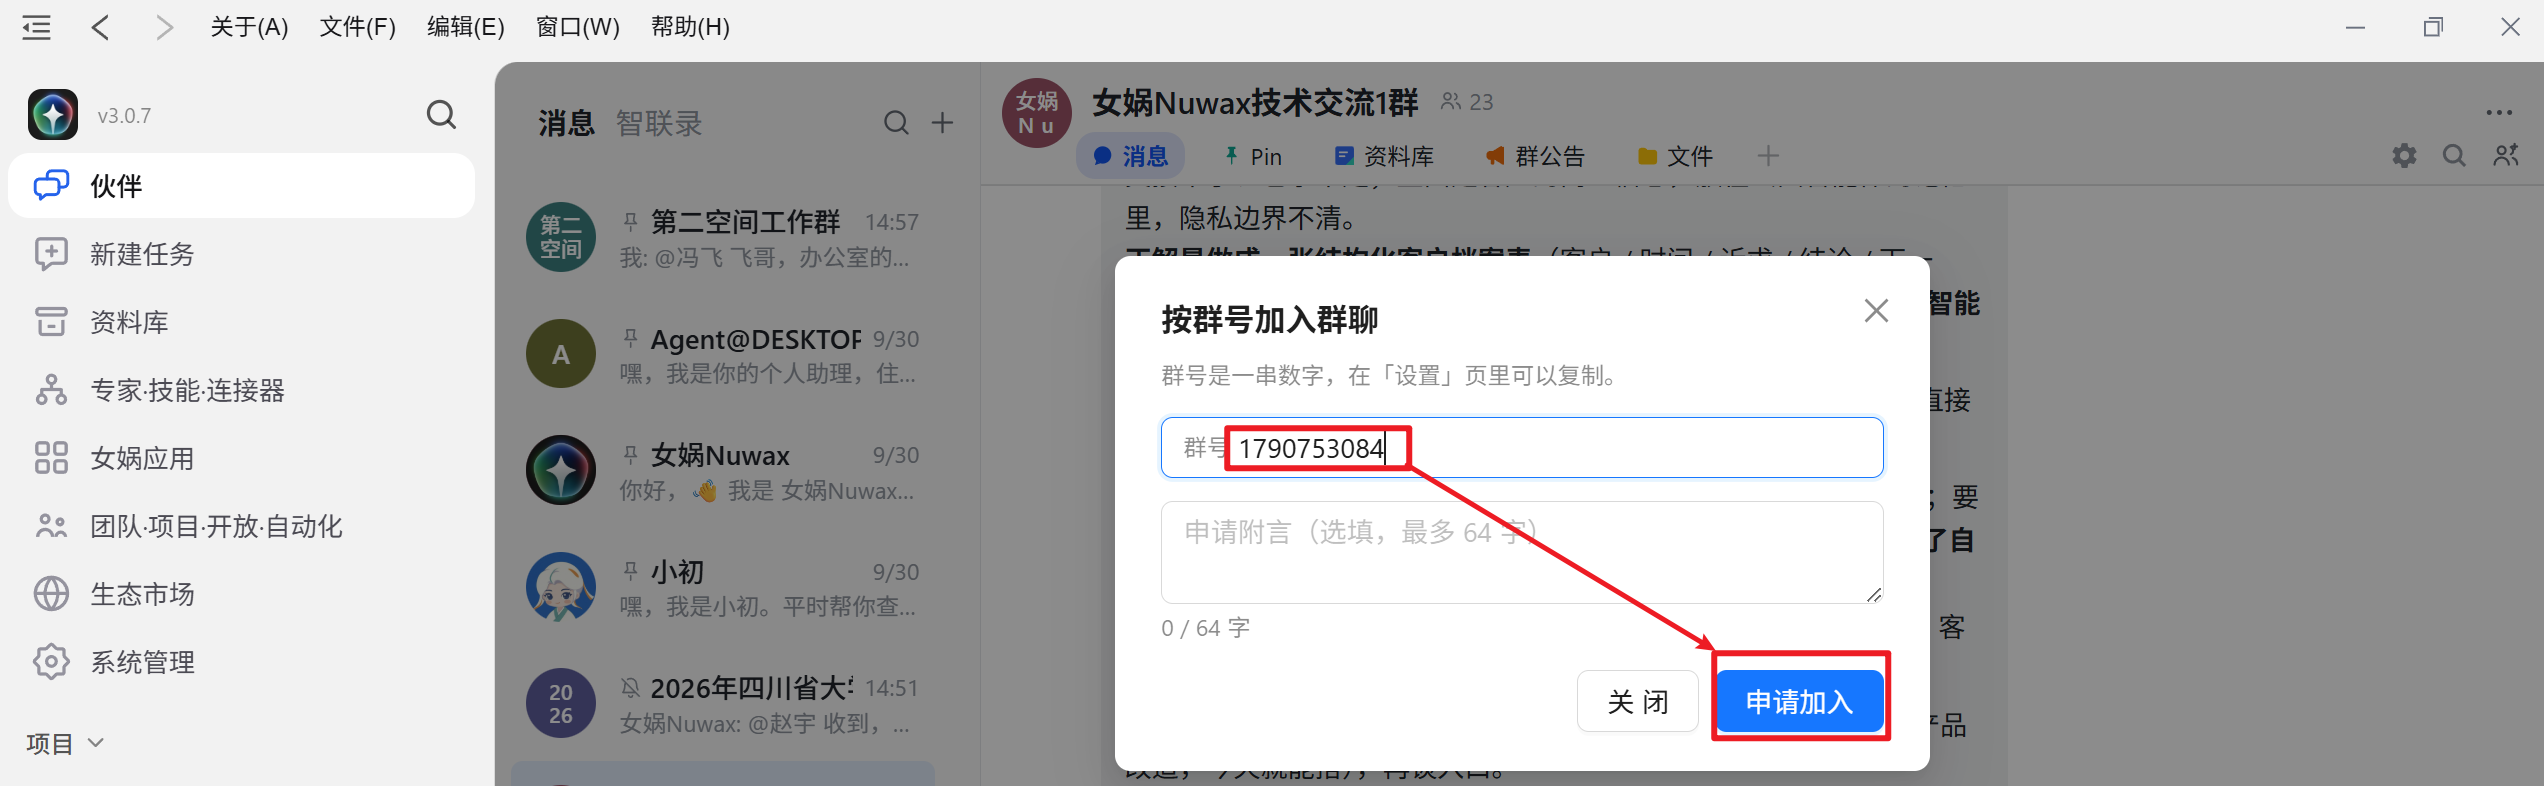Open the 文件(F) menu
Viewport: 2544px width, 786px height.
pos(357,27)
